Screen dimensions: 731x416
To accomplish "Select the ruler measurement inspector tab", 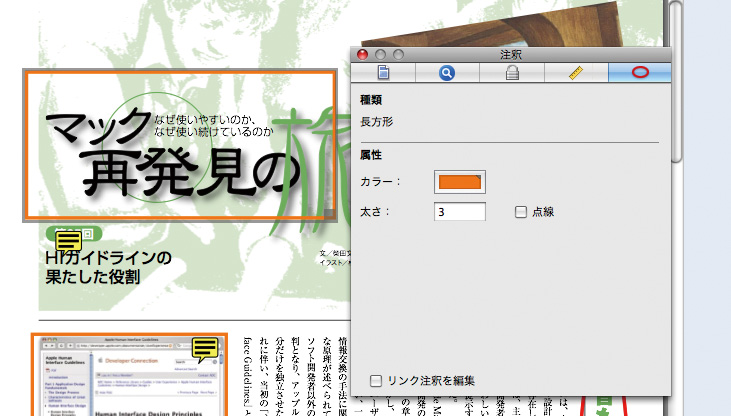I will (576, 73).
